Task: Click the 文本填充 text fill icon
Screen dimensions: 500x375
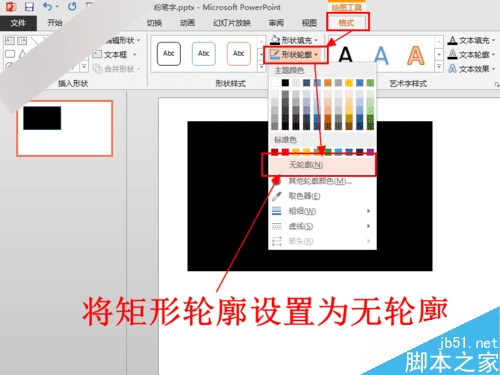Action: tap(452, 40)
